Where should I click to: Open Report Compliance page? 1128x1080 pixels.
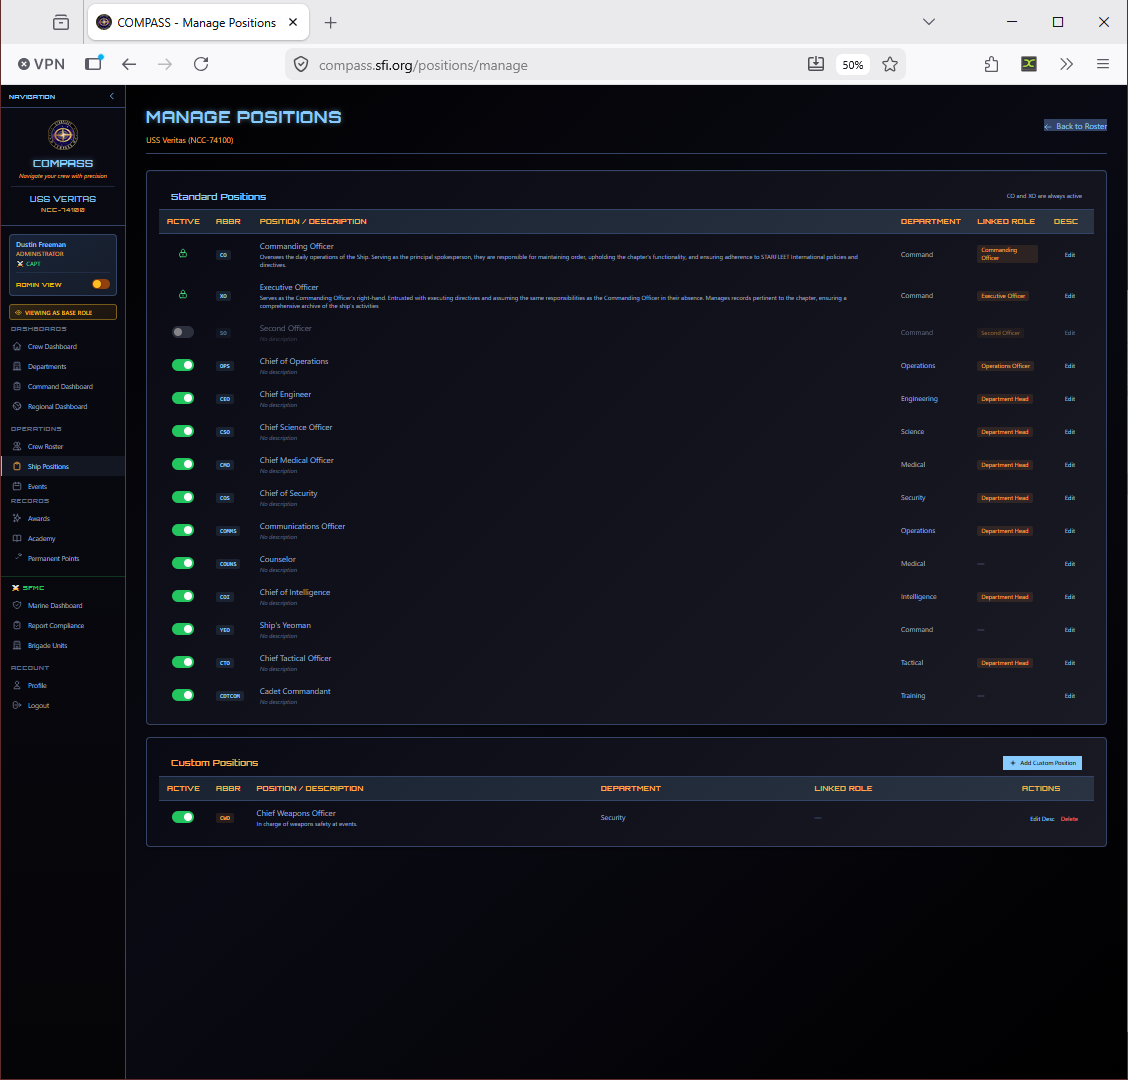point(55,625)
